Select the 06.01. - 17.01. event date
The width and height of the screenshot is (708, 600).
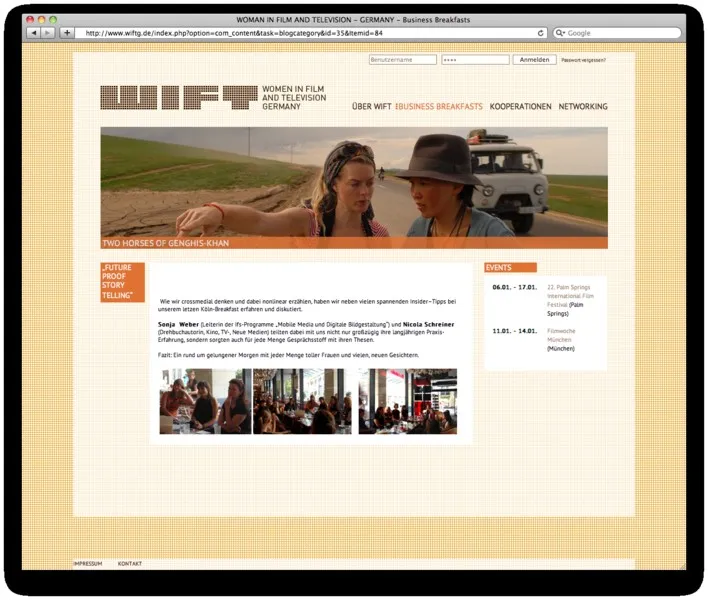point(515,287)
